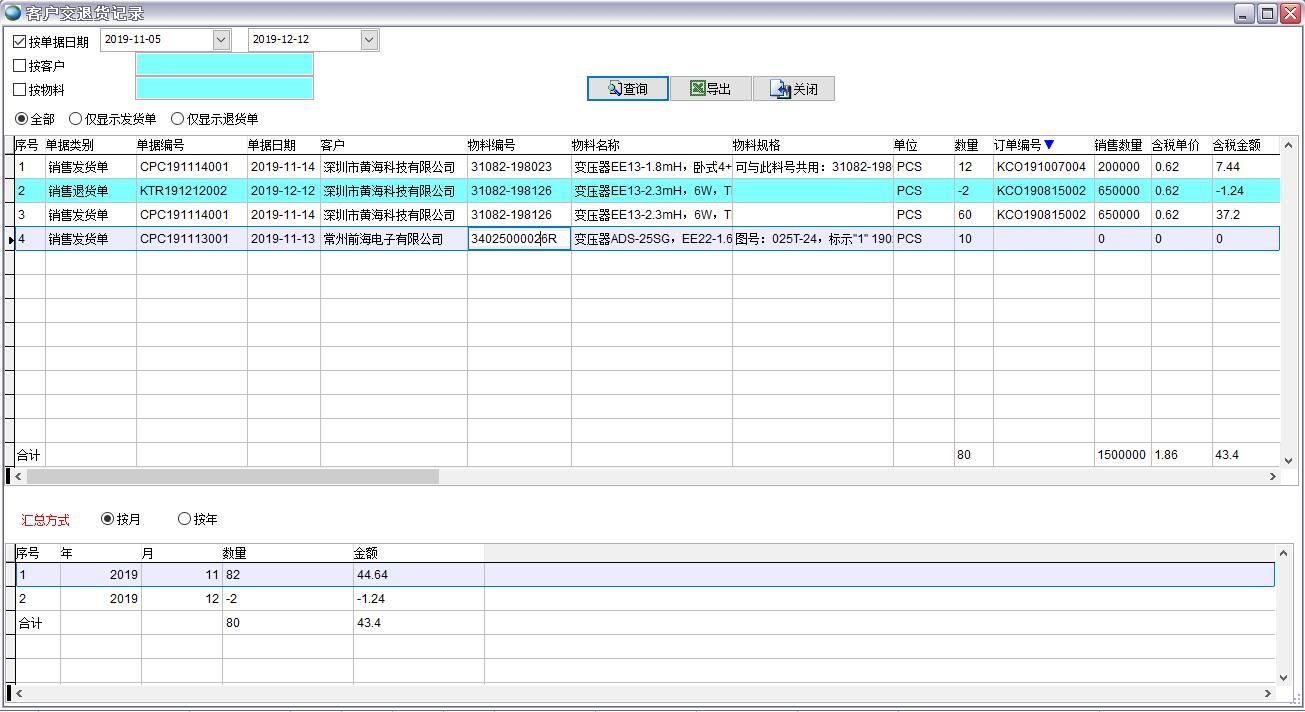Enable the 按客户 checkbox
Image resolution: width=1305 pixels, height=712 pixels.
pyautogui.click(x=20, y=65)
